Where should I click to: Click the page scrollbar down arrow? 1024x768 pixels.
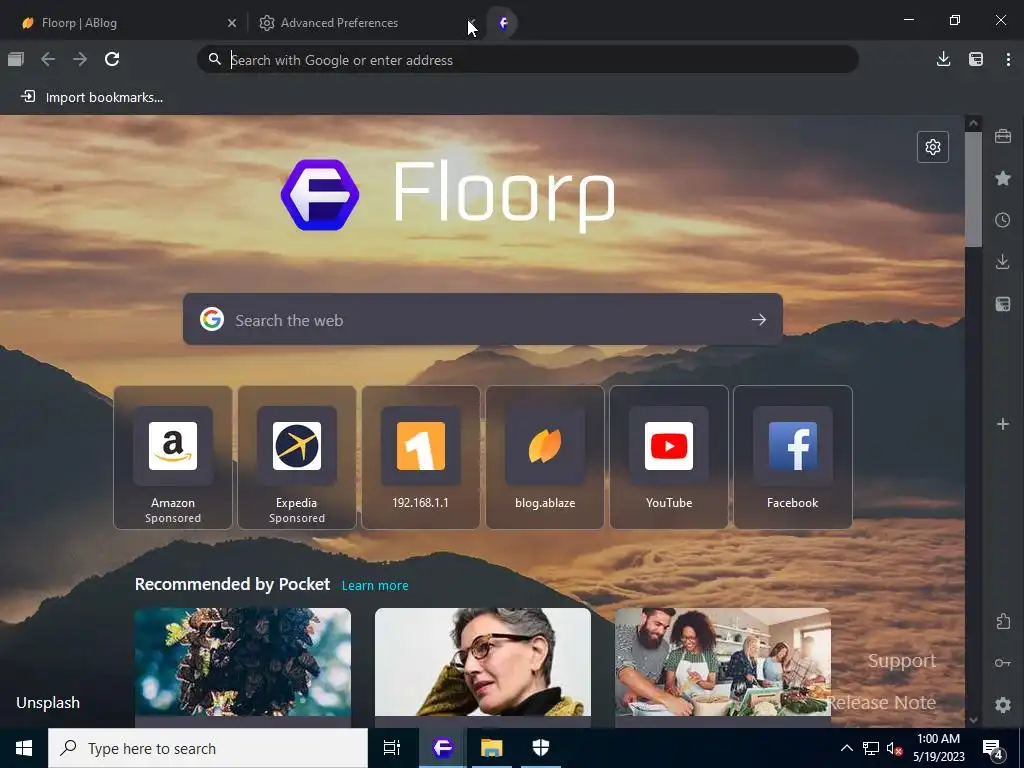point(973,720)
